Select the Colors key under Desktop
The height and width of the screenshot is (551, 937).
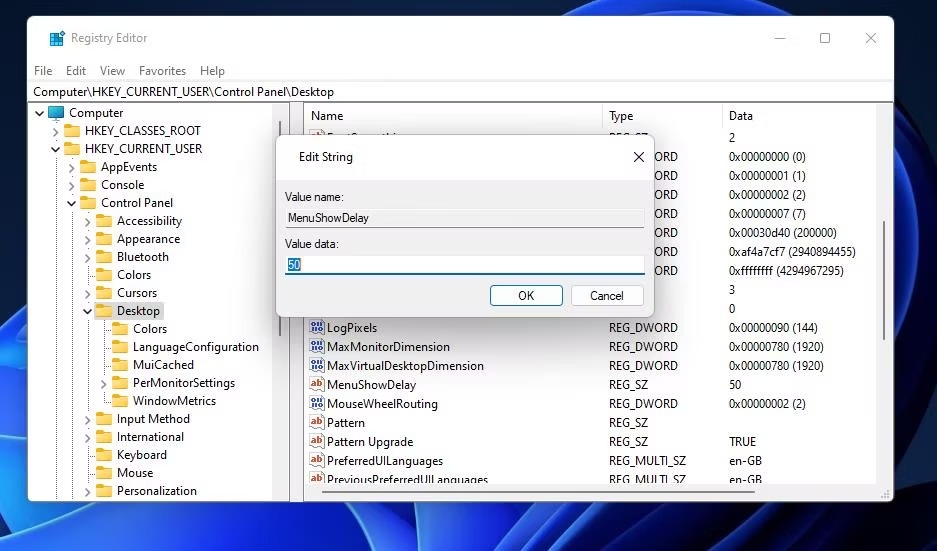[x=149, y=329]
